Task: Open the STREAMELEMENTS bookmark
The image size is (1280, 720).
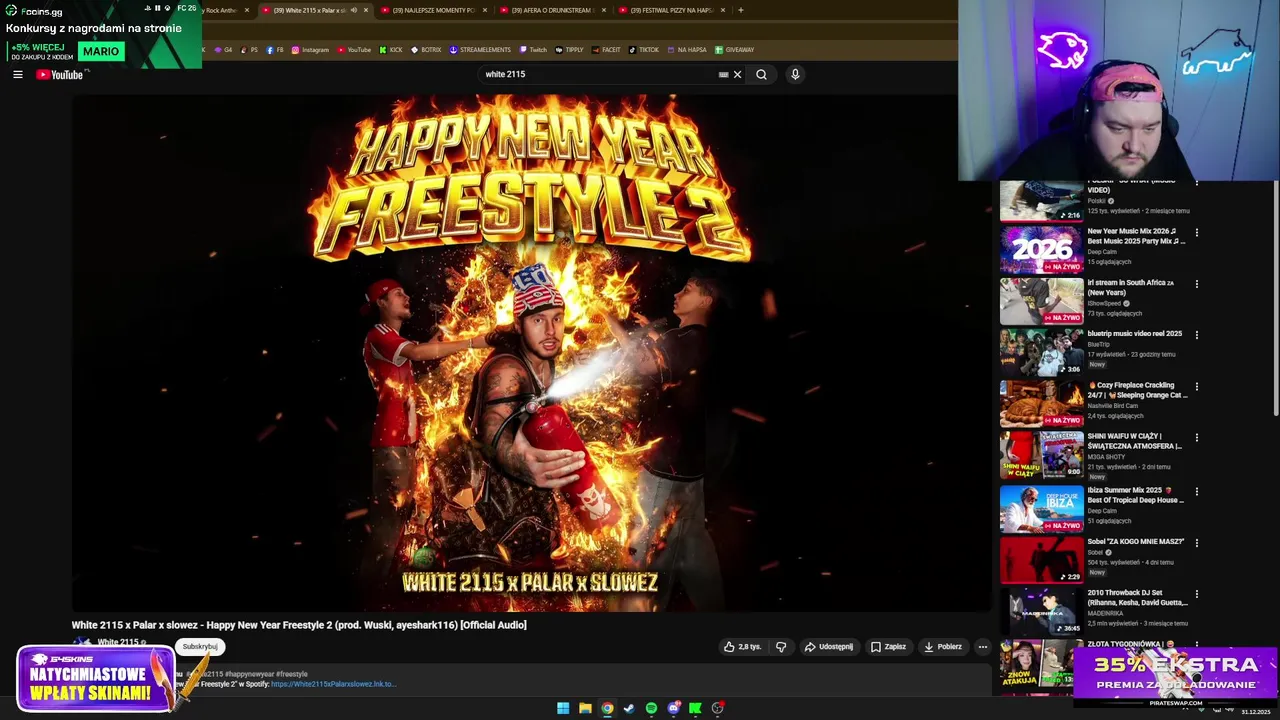Action: pos(480,49)
